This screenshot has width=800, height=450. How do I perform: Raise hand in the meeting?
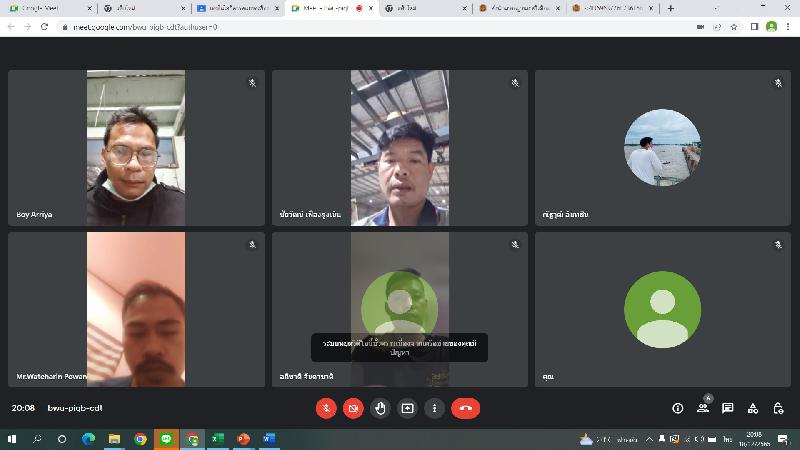pyautogui.click(x=380, y=408)
